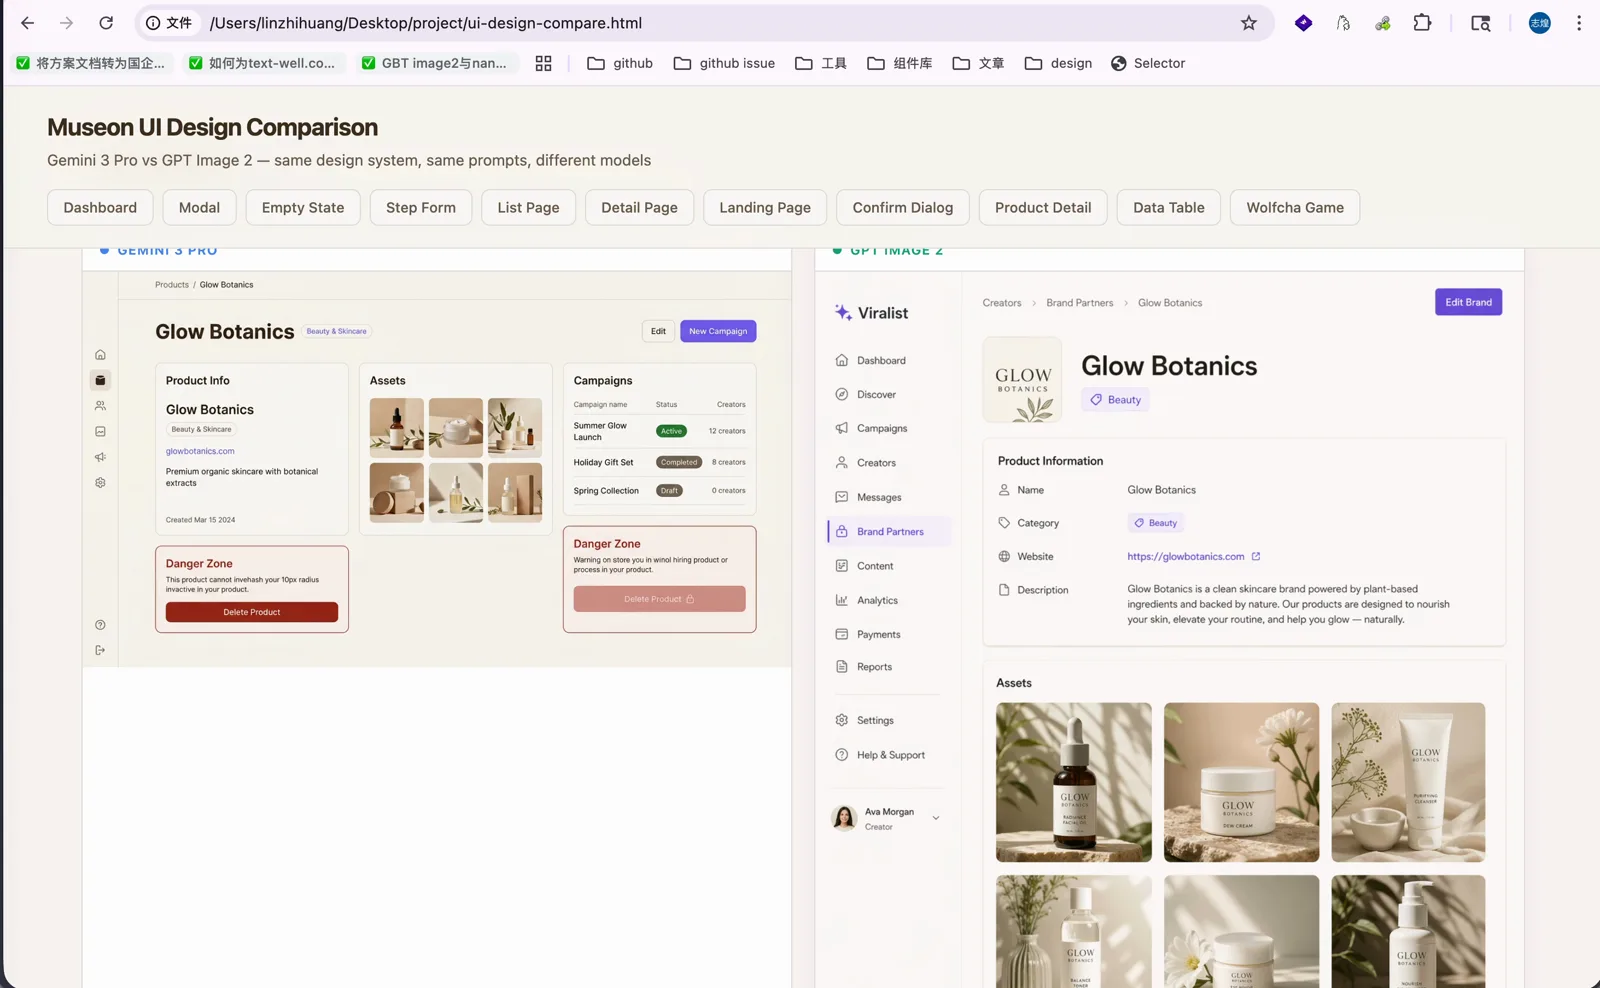Click the Summer Glow Launch campaign name
The width and height of the screenshot is (1600, 988).
[600, 431]
